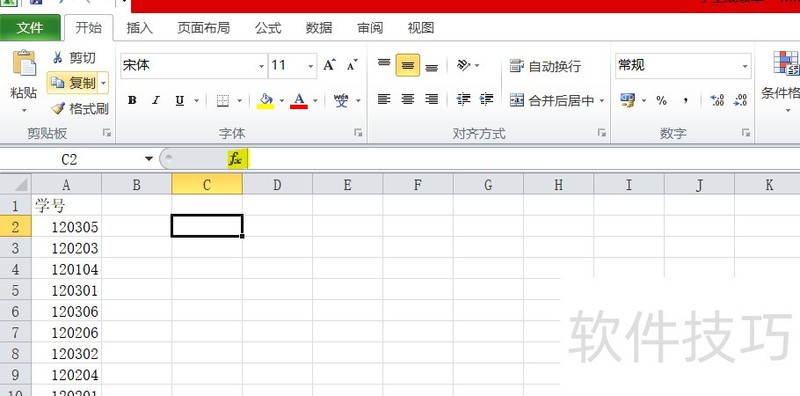
Task: Align text left in cell
Action: [384, 99]
